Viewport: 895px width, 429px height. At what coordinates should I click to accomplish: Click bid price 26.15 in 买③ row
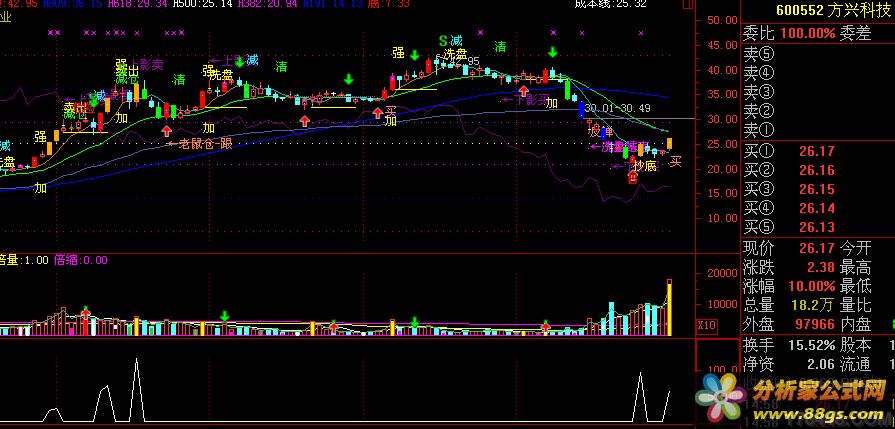817,189
